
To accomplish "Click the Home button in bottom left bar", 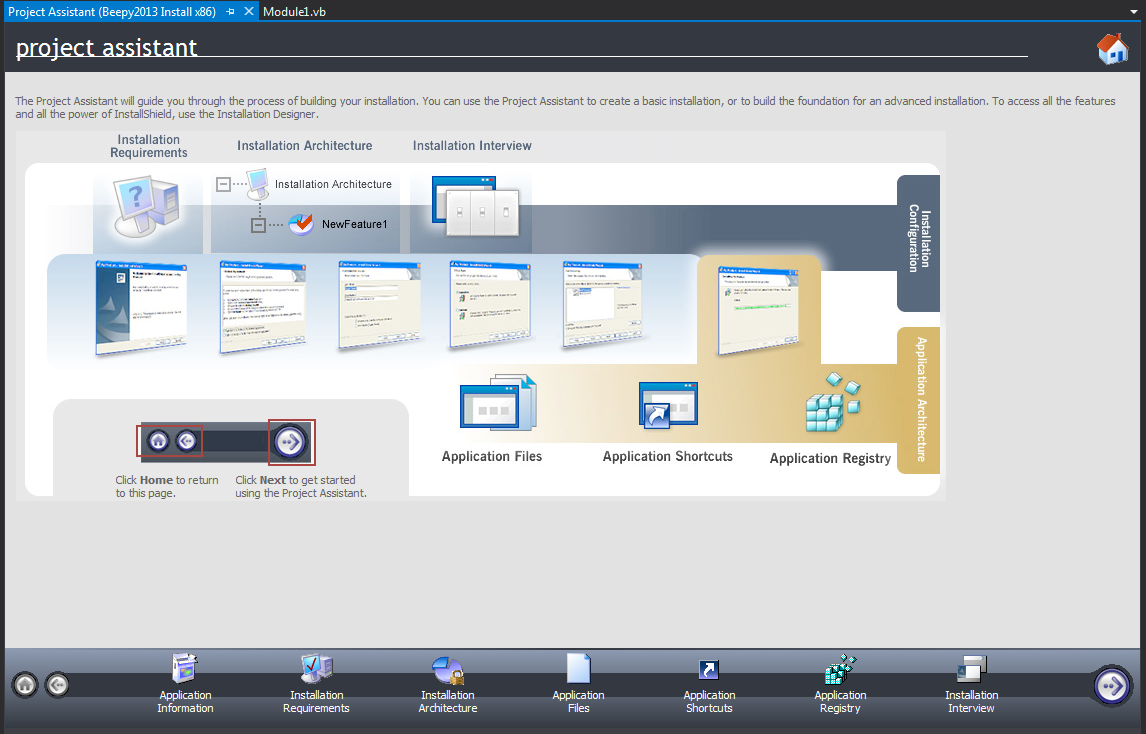I will (x=26, y=685).
